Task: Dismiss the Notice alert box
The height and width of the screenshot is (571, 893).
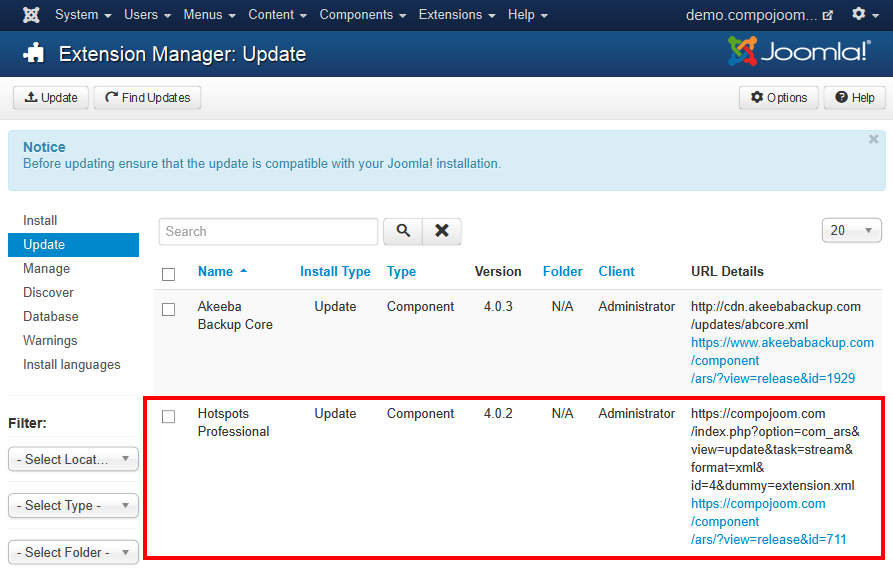Action: coord(873,139)
